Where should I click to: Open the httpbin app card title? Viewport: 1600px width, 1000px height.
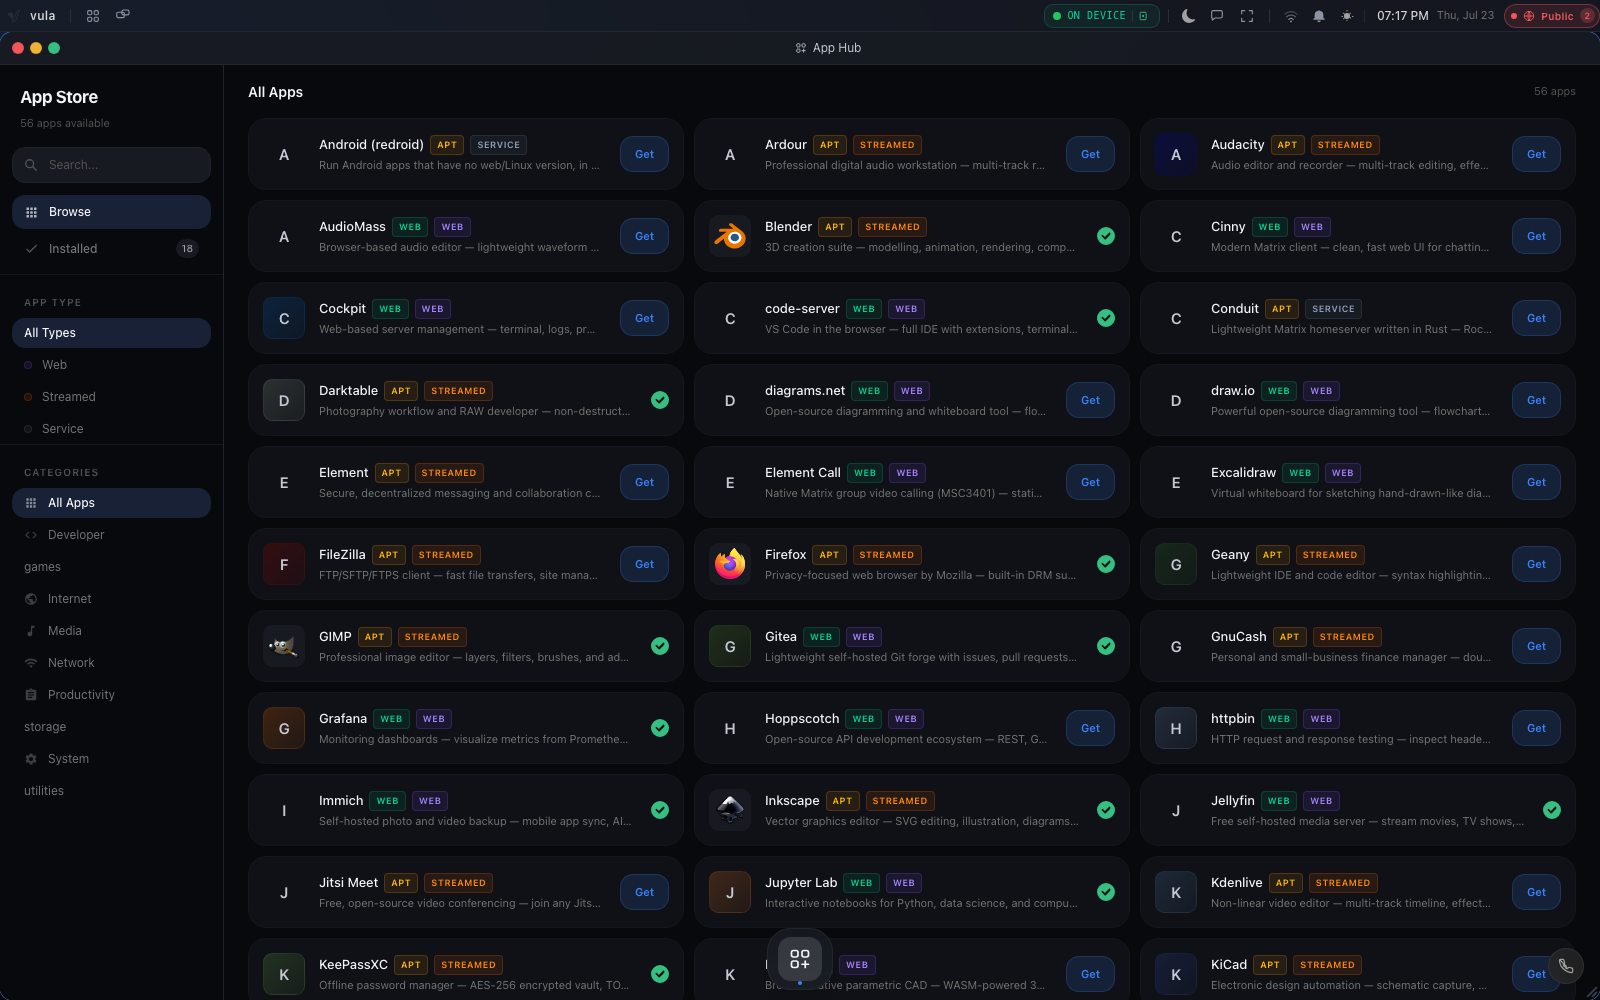[1232, 719]
